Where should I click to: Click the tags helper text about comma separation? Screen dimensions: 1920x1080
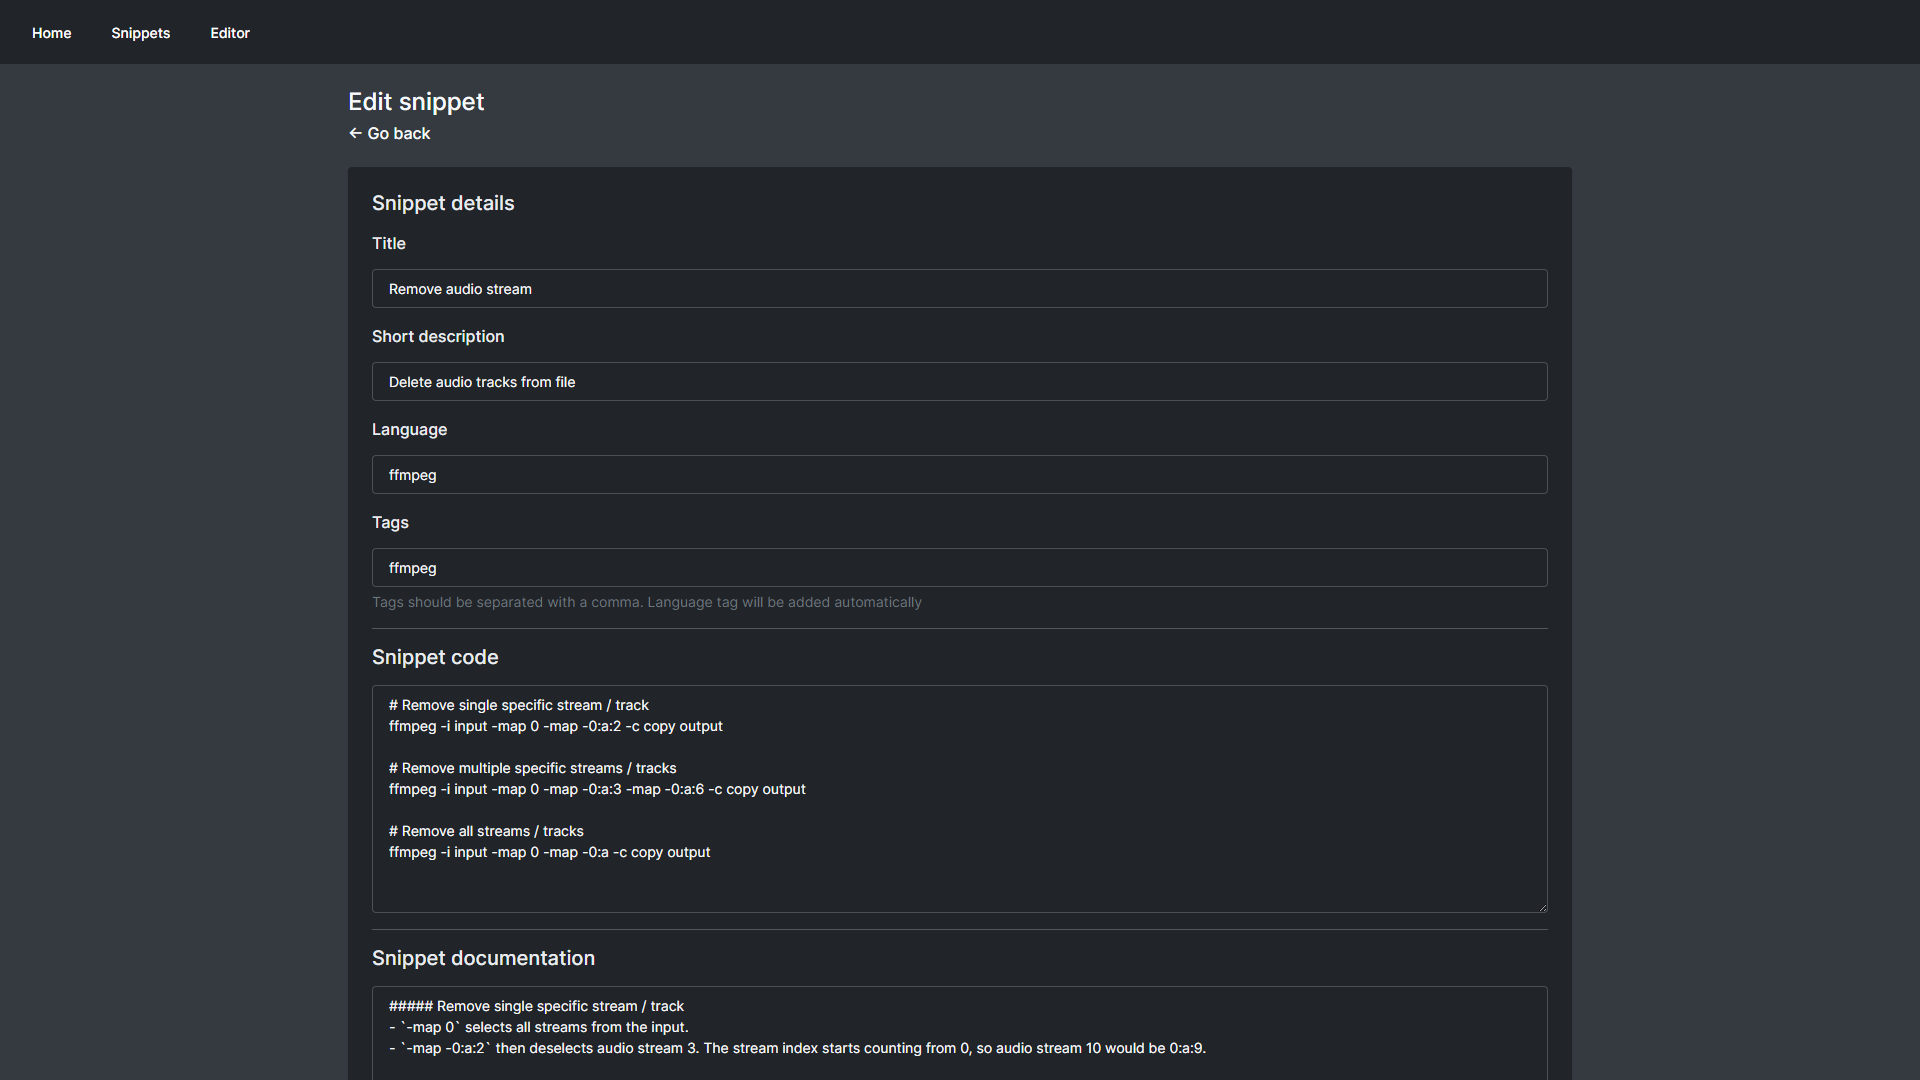(647, 602)
